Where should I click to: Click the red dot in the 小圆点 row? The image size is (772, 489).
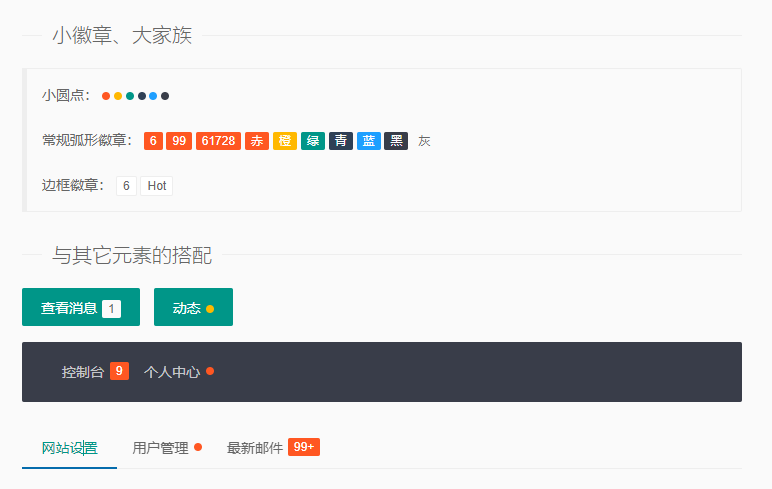tap(106, 96)
